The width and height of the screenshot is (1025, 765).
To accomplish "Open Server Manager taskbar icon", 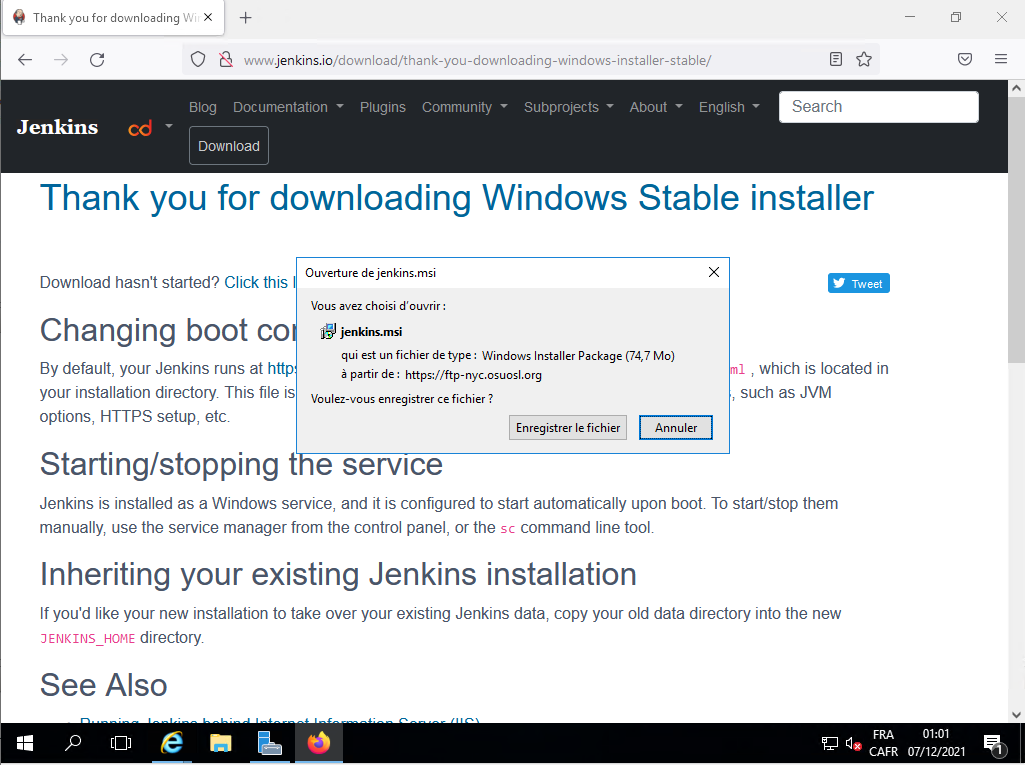I will coord(269,743).
